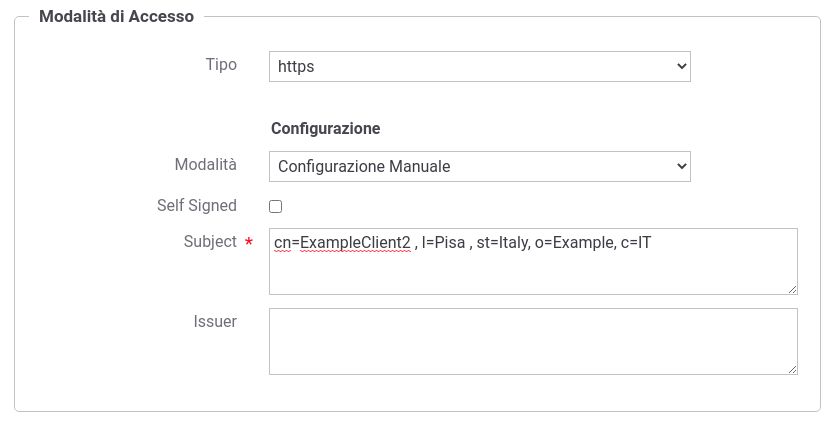833x424 pixels.
Task: Click the Self Signed label
Action: click(197, 205)
